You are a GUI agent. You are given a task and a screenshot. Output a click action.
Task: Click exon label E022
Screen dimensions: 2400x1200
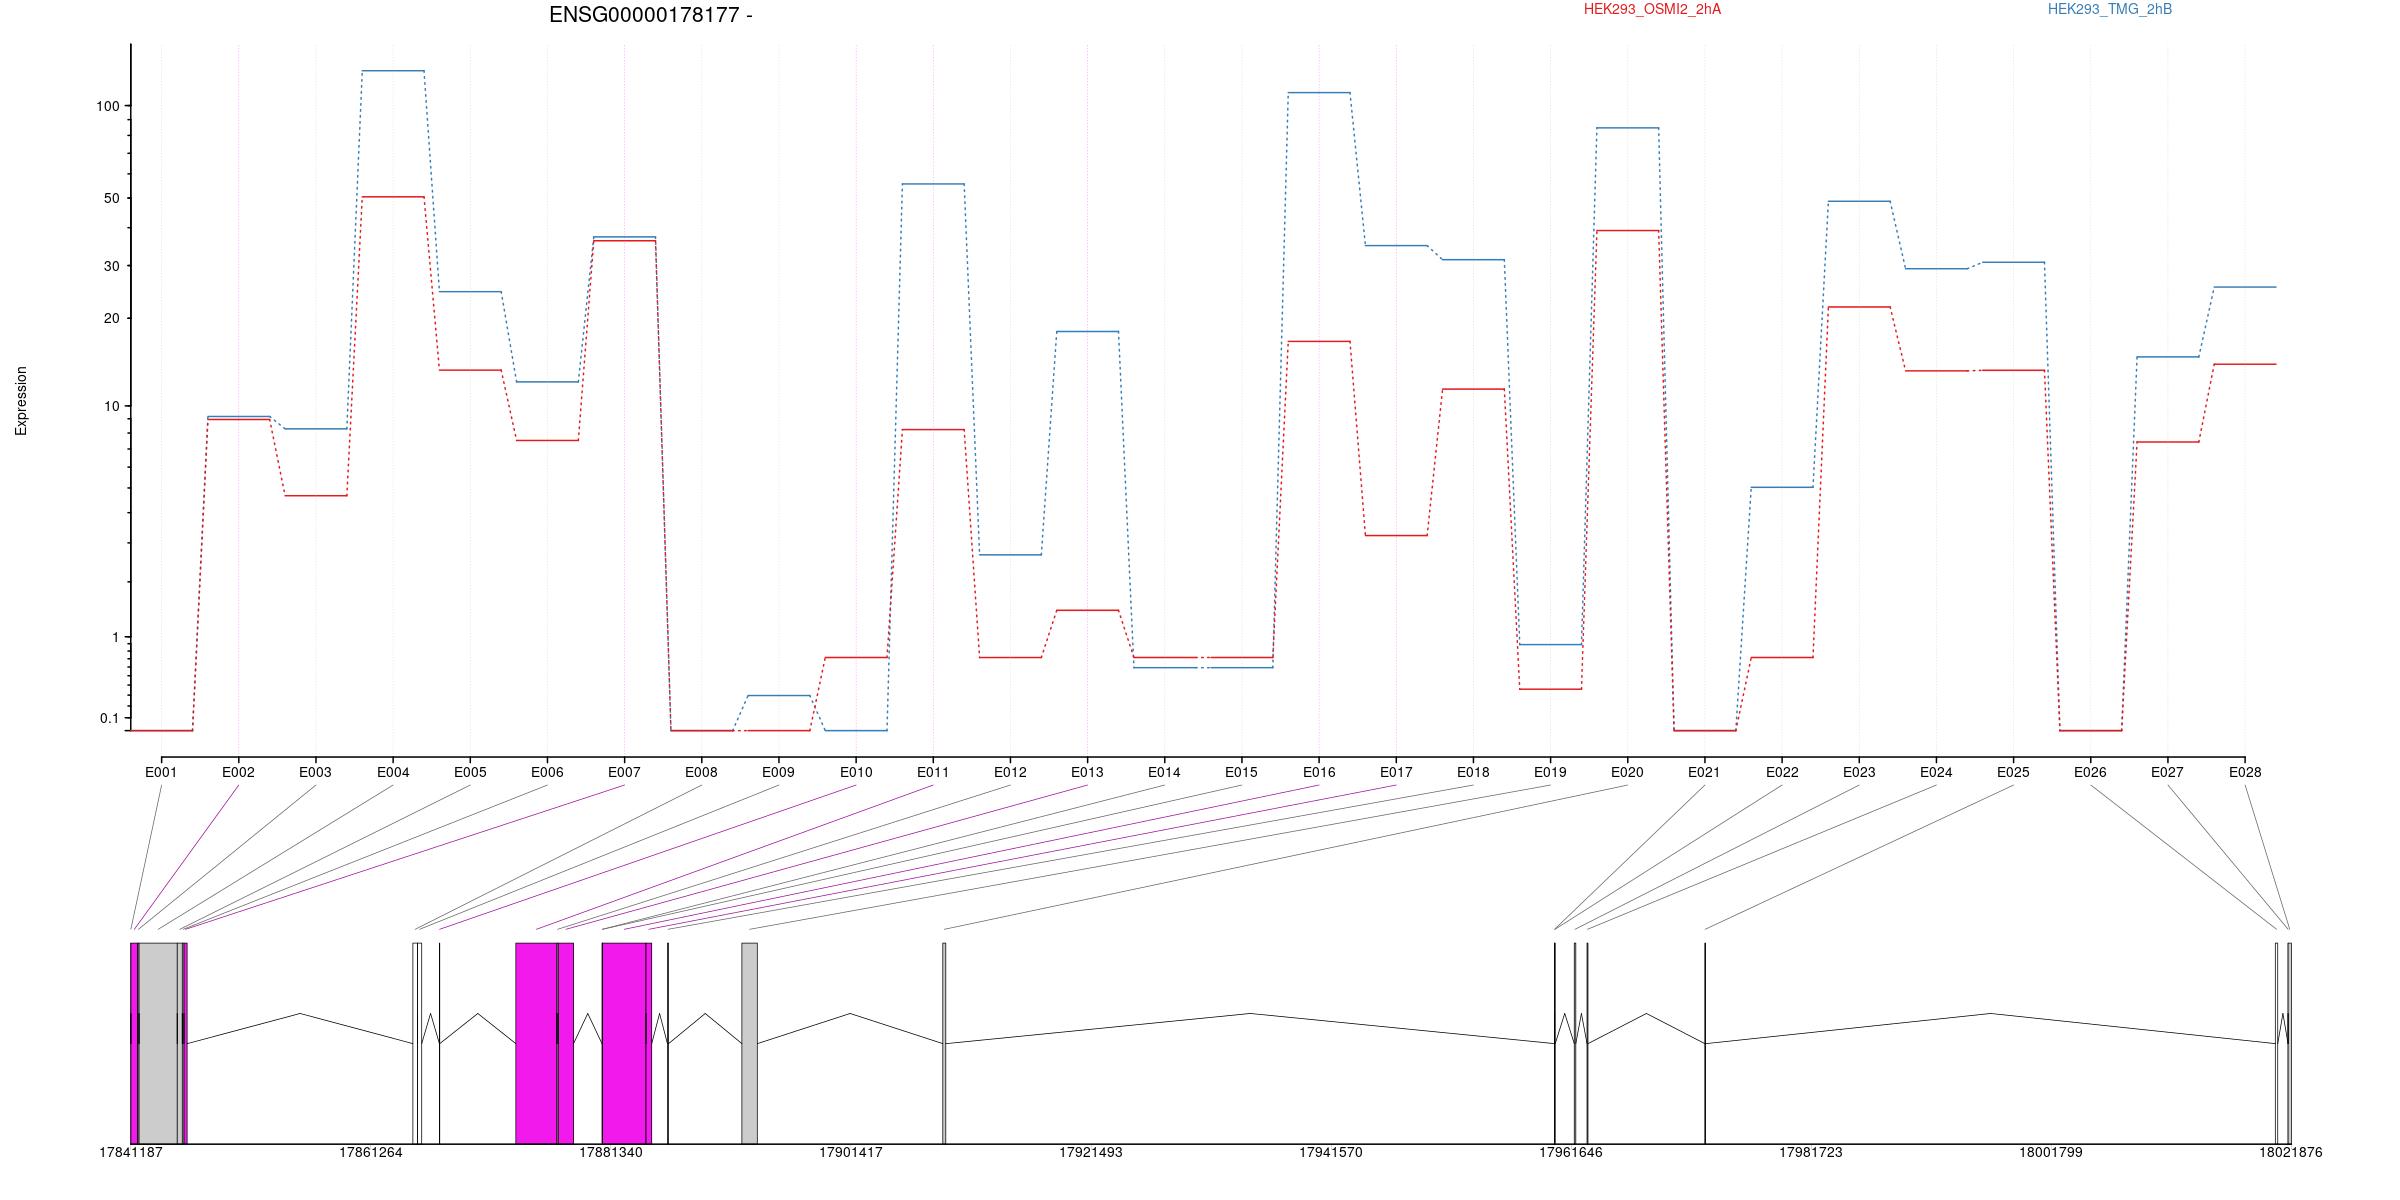pos(1782,772)
